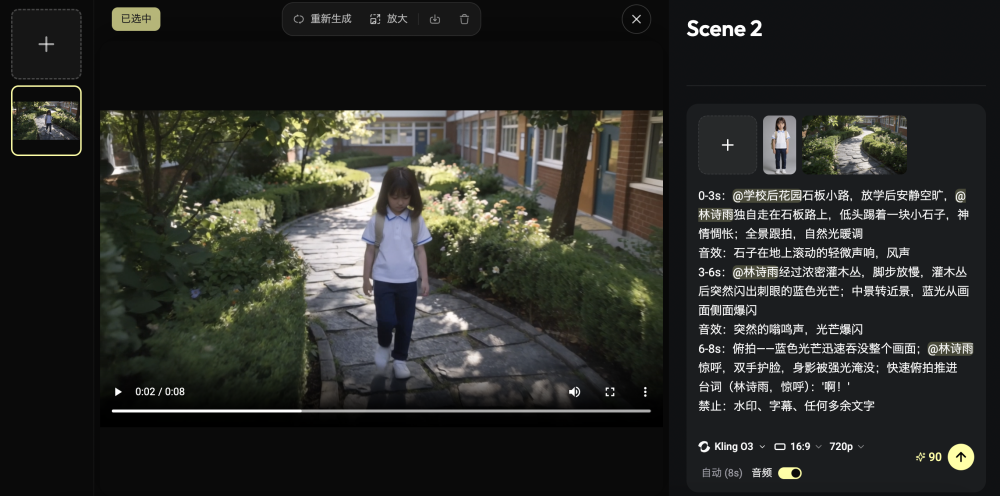
Task: Delete the generated video with trash icon
Action: (464, 19)
